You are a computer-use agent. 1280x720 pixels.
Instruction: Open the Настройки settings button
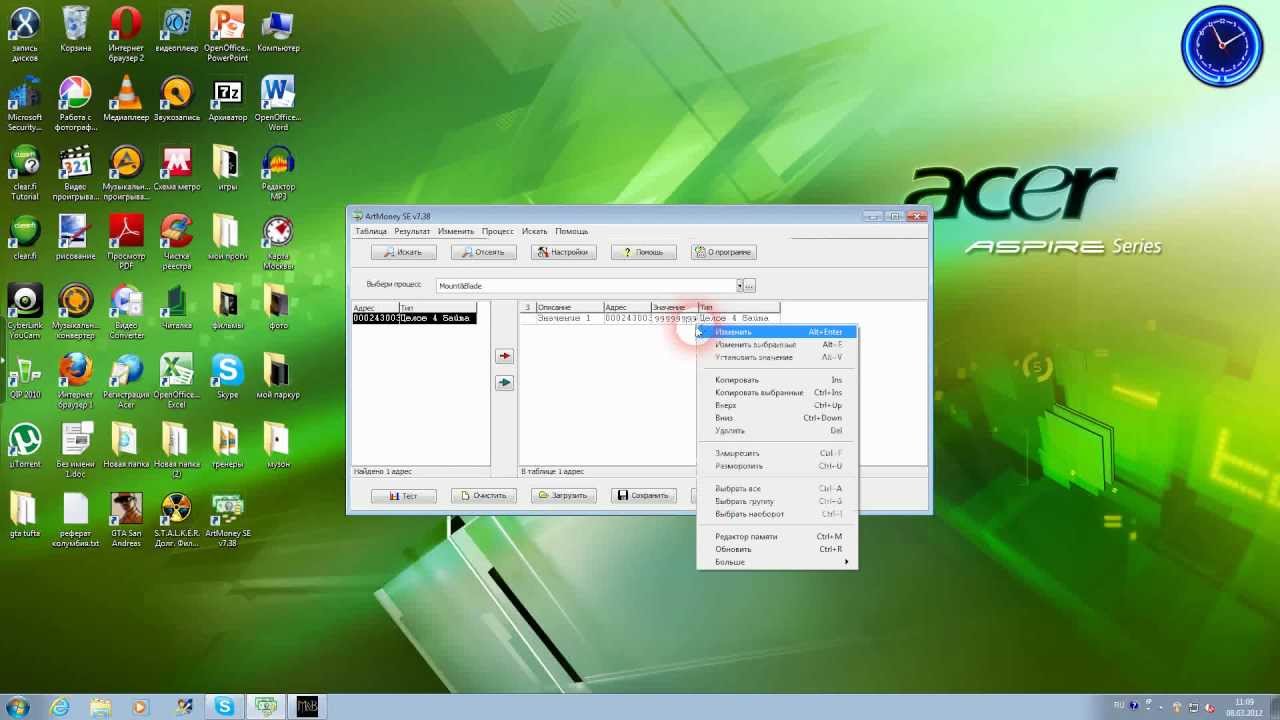(563, 252)
